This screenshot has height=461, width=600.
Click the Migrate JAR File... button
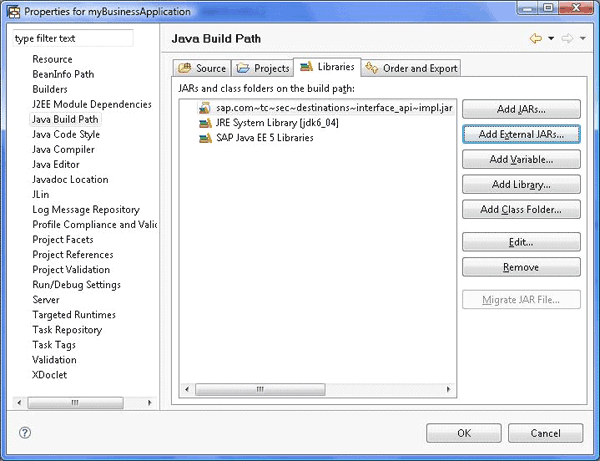(521, 300)
